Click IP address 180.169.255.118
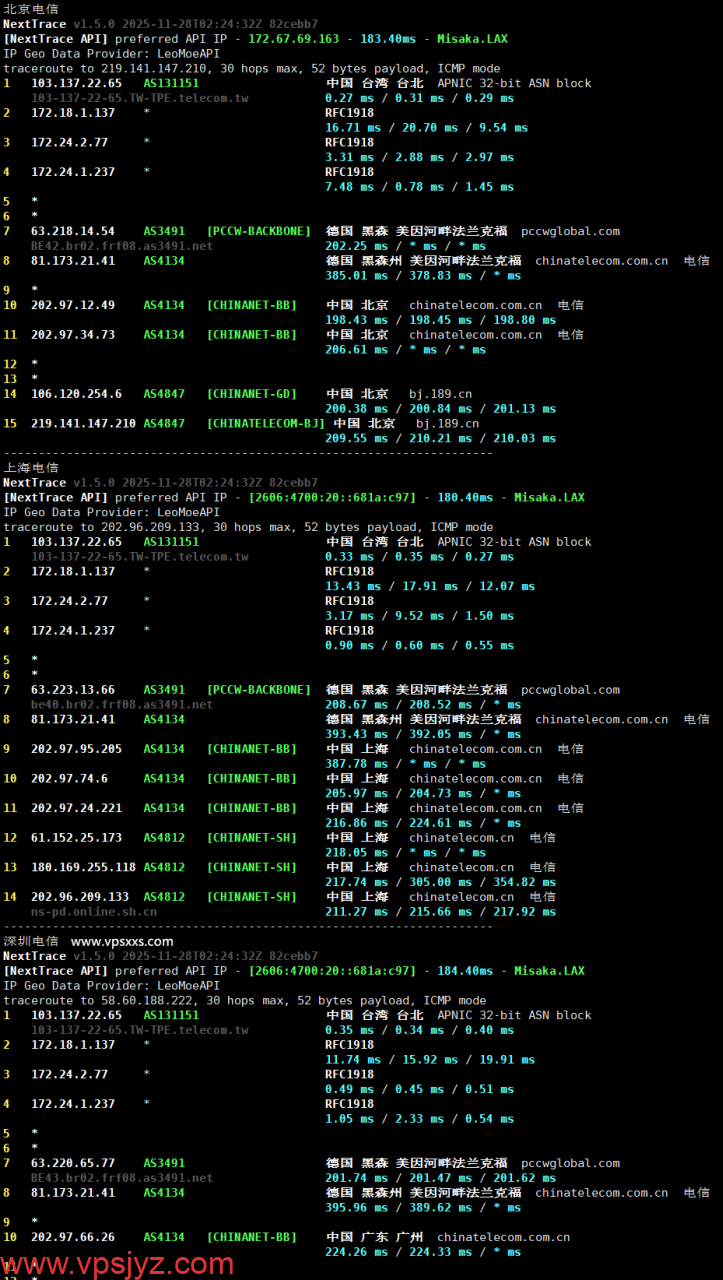 pos(83,867)
